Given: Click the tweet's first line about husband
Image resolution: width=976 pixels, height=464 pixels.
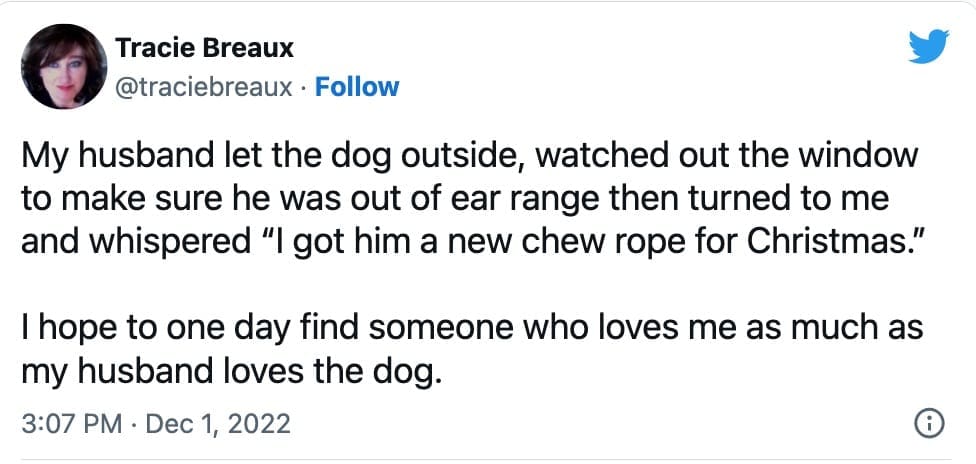Looking at the screenshot, I should [468, 157].
